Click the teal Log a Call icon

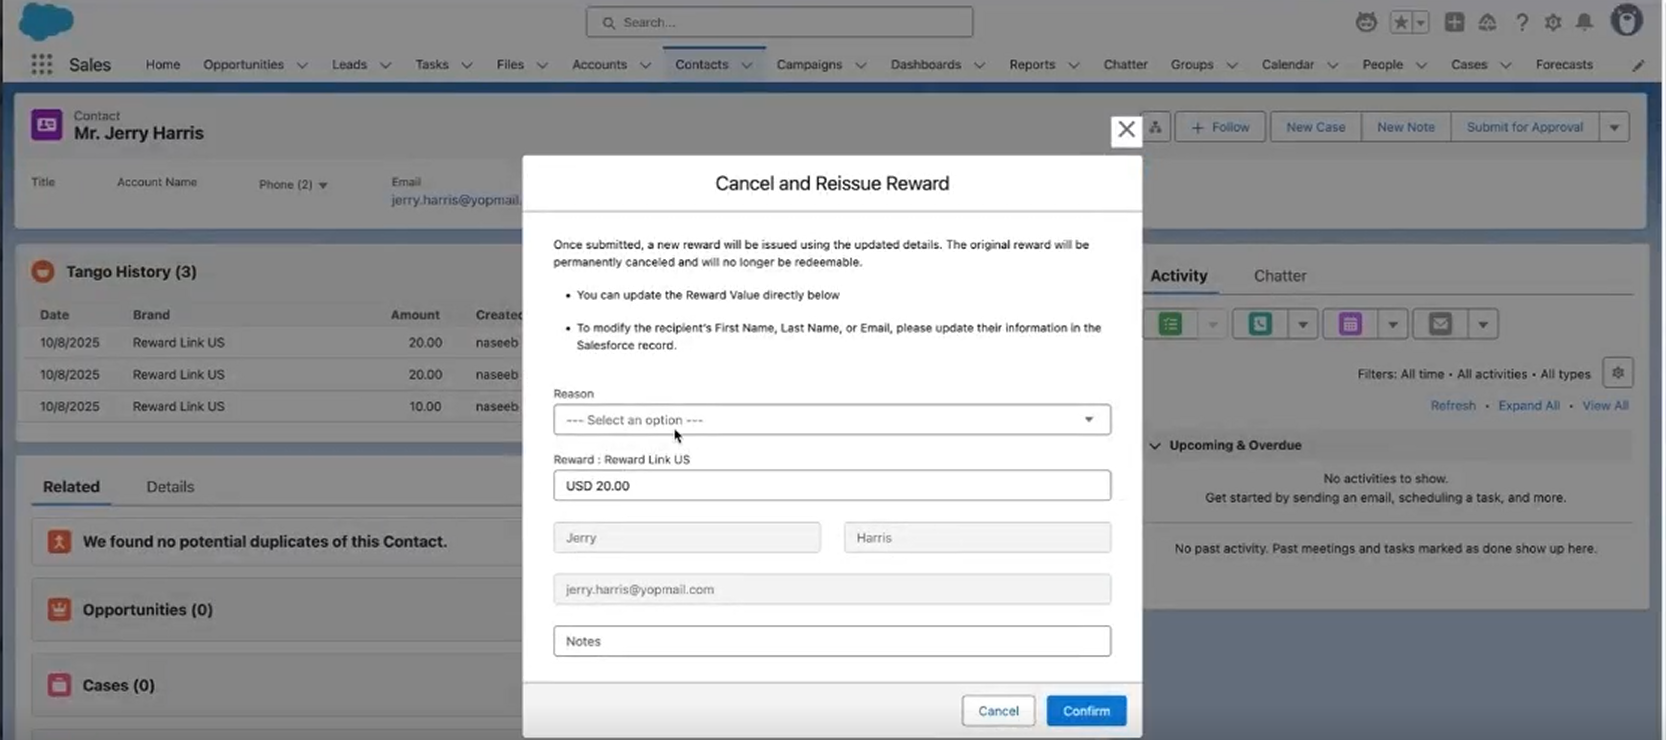click(1260, 324)
